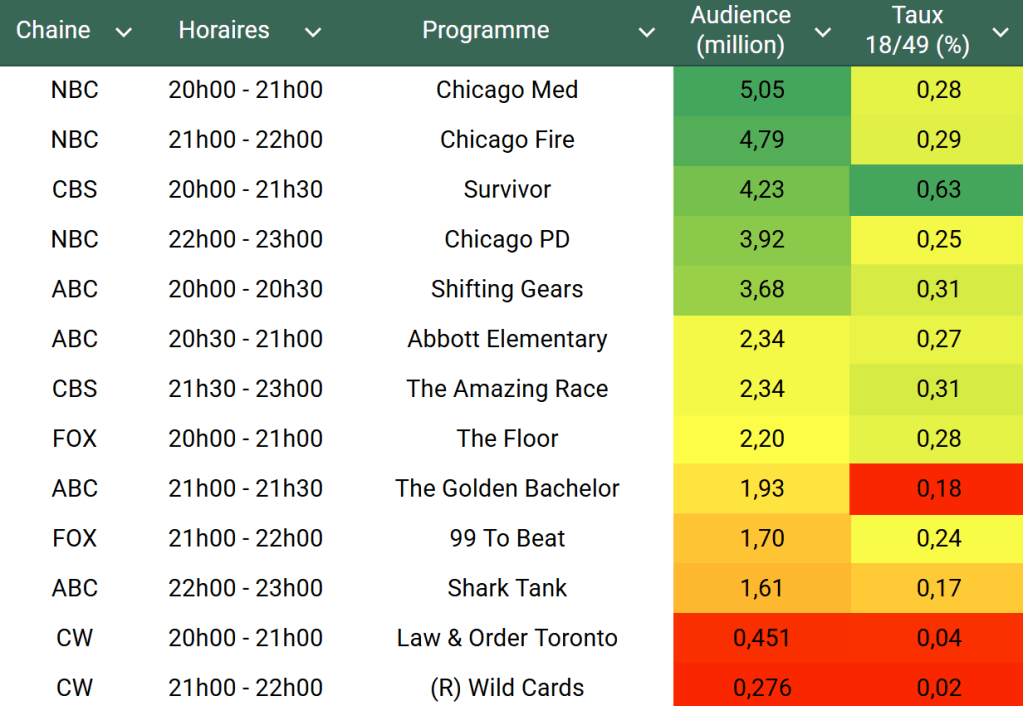Select the 99 To Beat audience value

761,538
